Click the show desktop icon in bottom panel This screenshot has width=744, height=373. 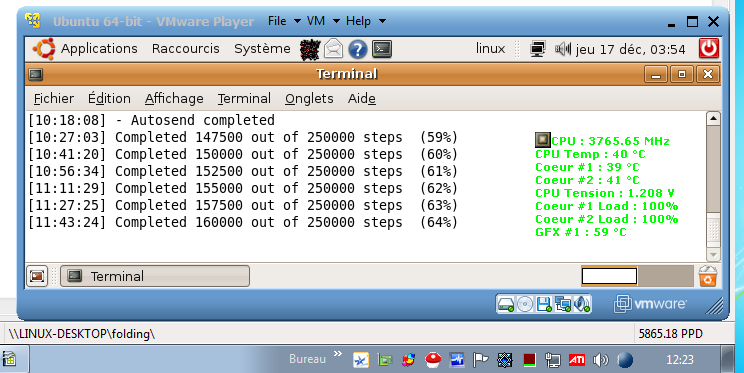(x=37, y=276)
